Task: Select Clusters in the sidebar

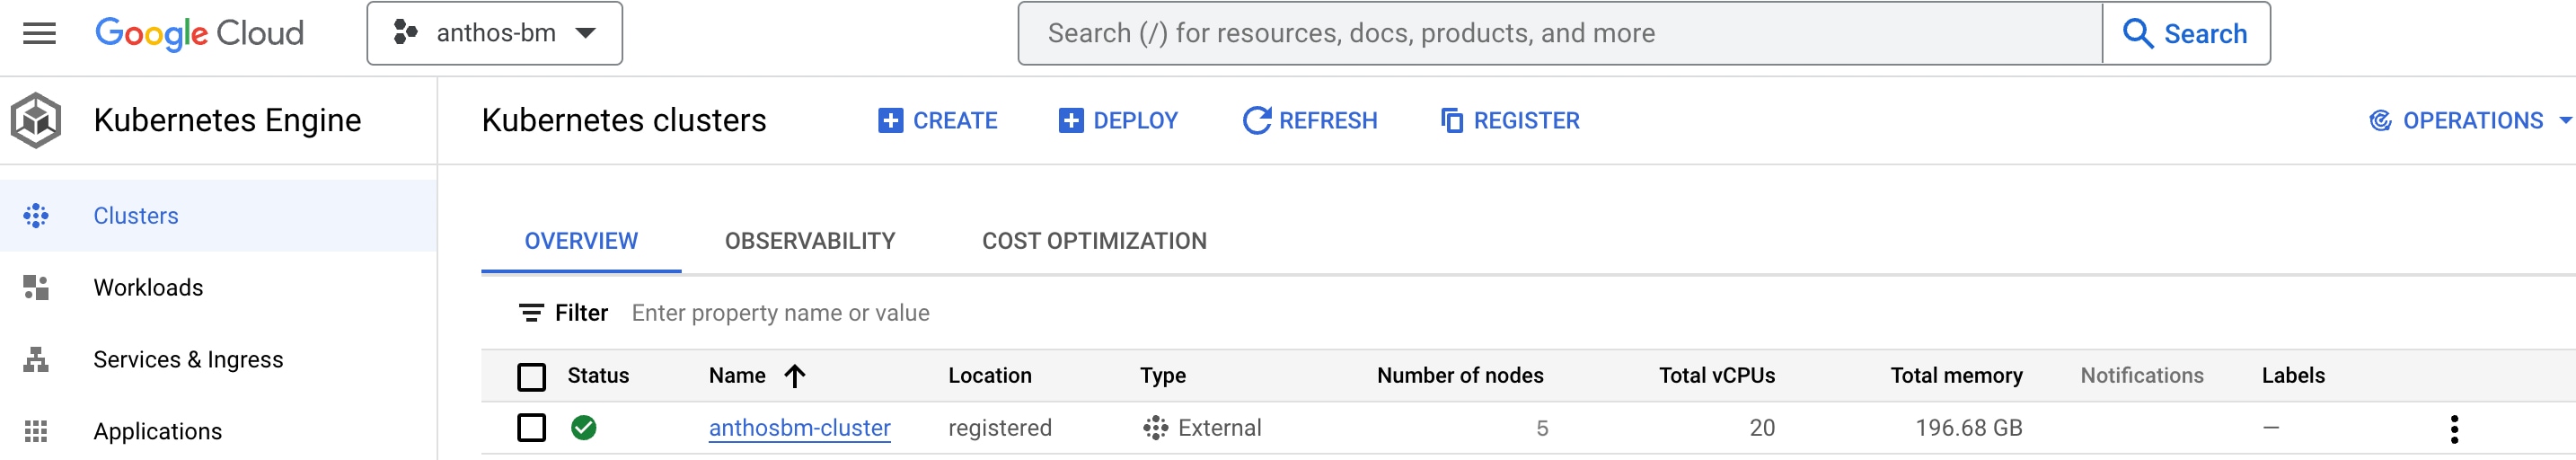Action: (x=218, y=215)
